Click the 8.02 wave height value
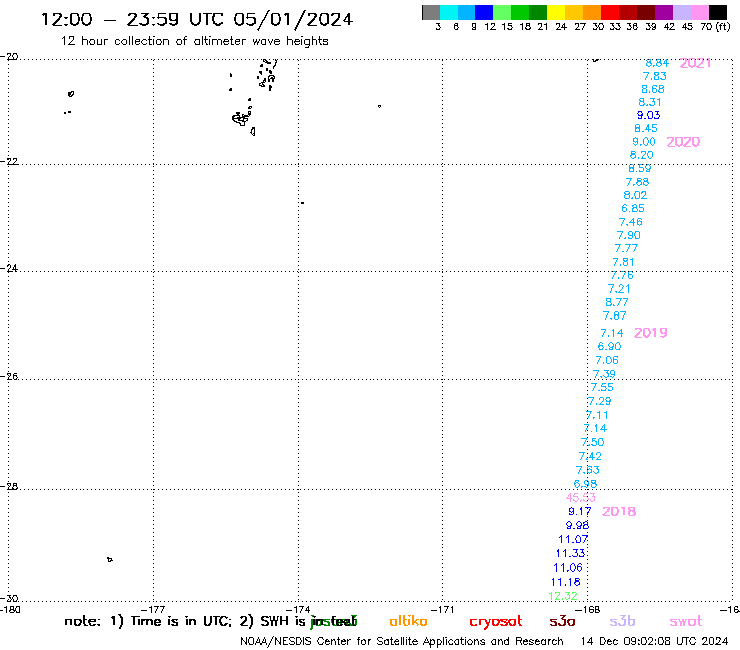This screenshot has width=740, height=650. 635,195
